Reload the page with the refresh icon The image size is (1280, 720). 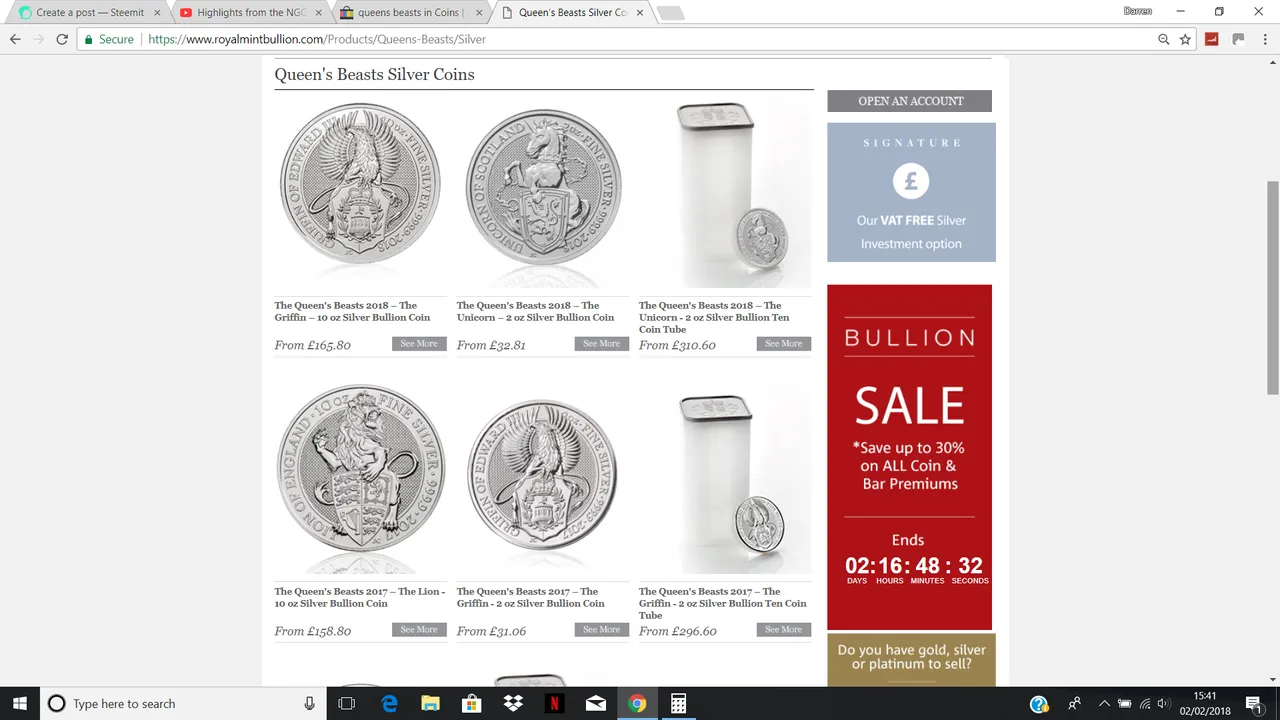pyautogui.click(x=62, y=39)
